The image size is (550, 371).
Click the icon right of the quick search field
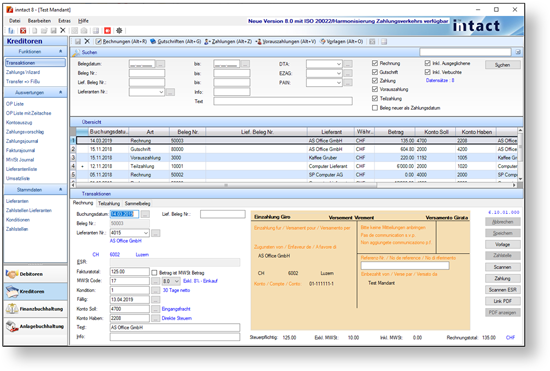point(518,52)
